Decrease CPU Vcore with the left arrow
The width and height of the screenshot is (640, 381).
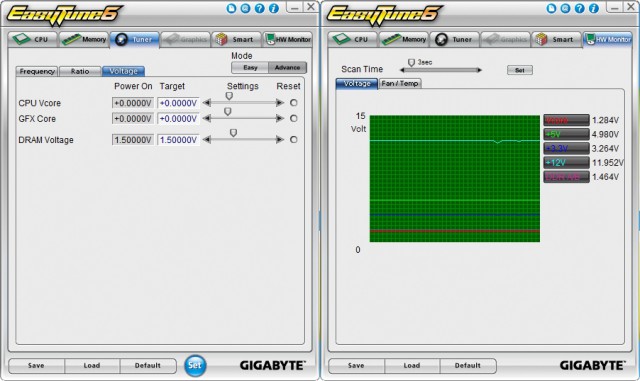[207, 103]
